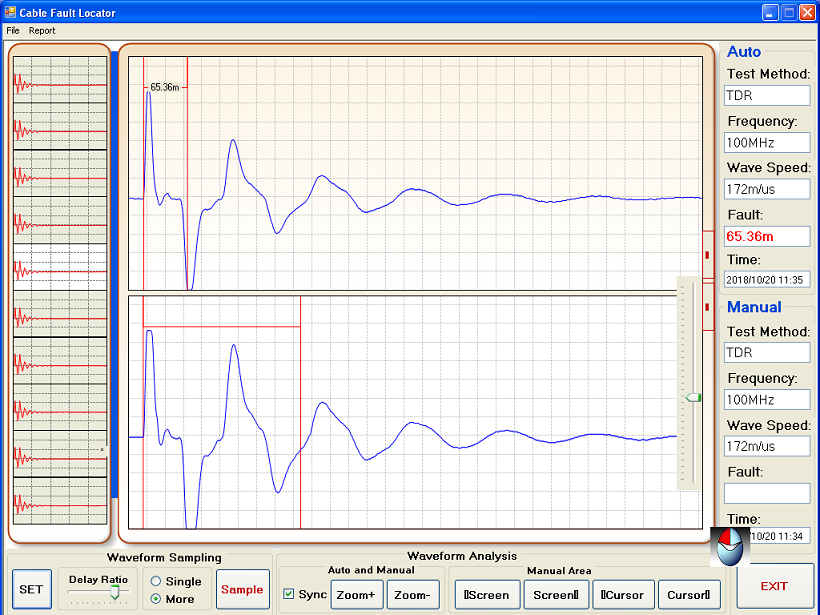
Task: Click the Manual Time field
Action: click(x=779, y=536)
